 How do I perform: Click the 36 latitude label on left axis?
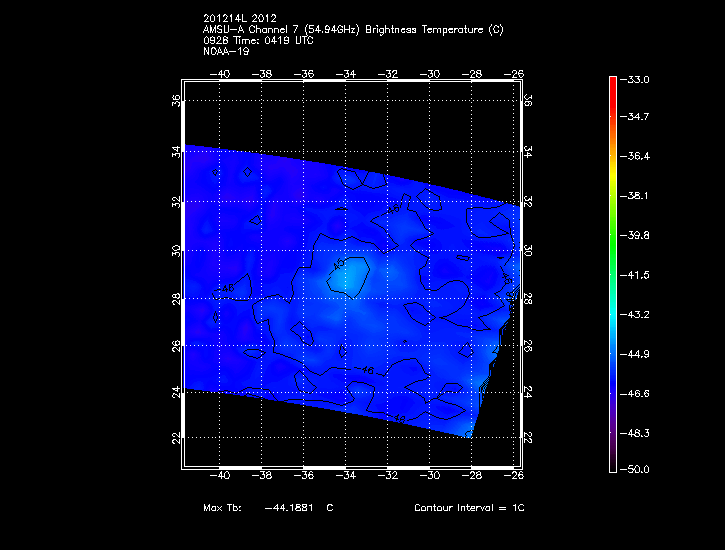point(176,100)
